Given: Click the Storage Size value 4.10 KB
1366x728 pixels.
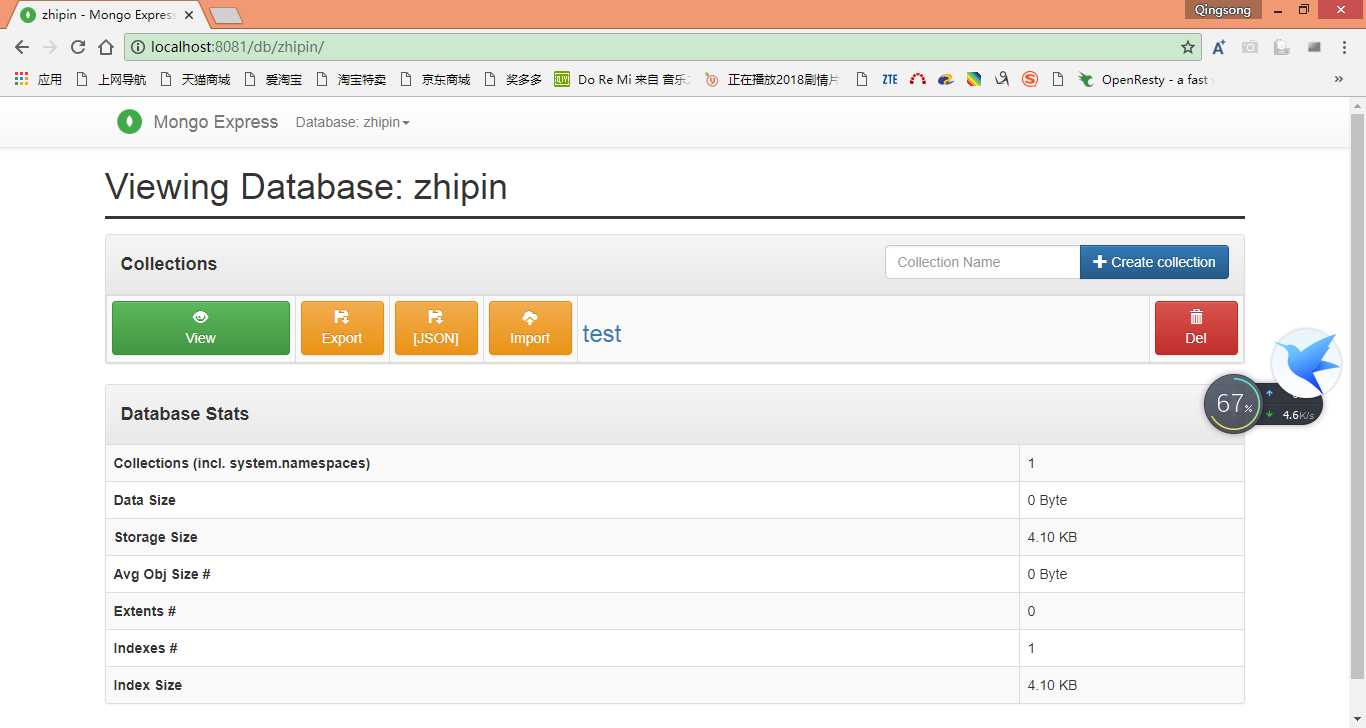Looking at the screenshot, I should click(1052, 537).
